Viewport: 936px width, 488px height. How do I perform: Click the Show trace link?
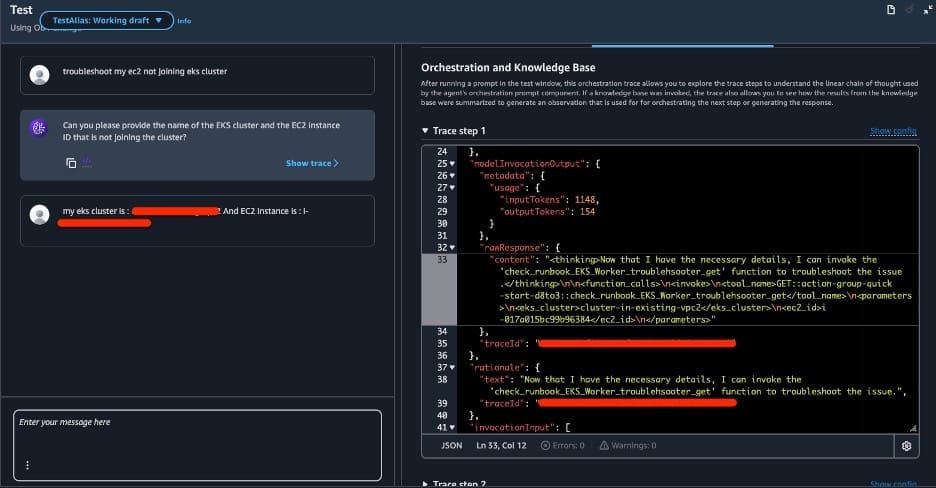pos(312,163)
